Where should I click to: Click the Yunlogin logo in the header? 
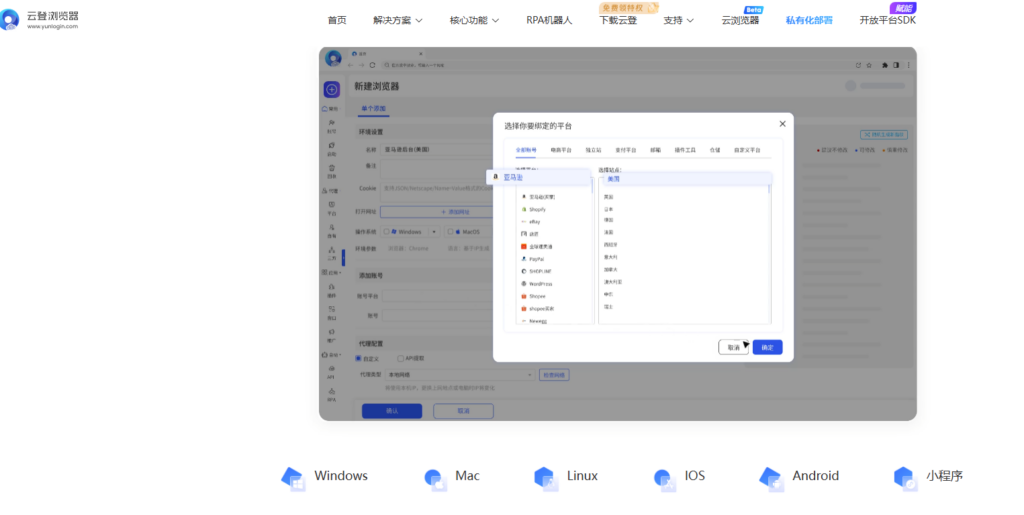(x=40, y=19)
